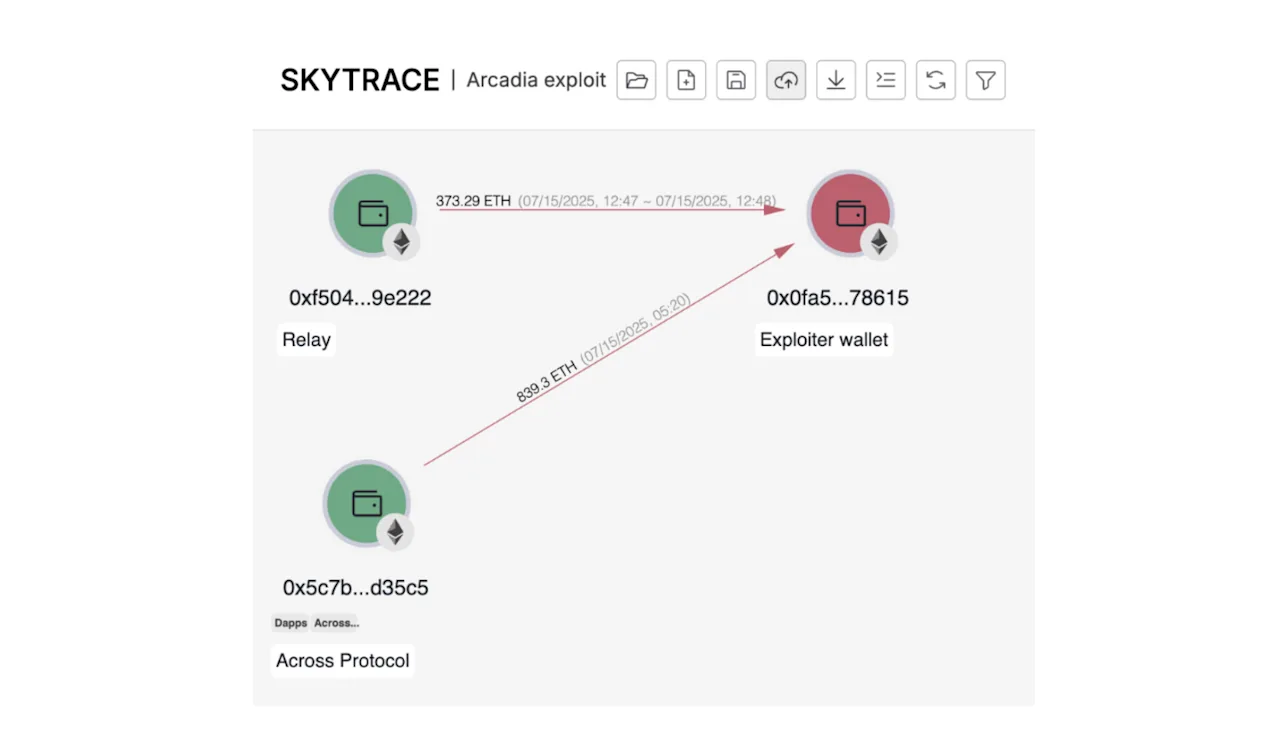This screenshot has width=1280, height=755.
Task: Click the Across... tag
Action: 335,623
